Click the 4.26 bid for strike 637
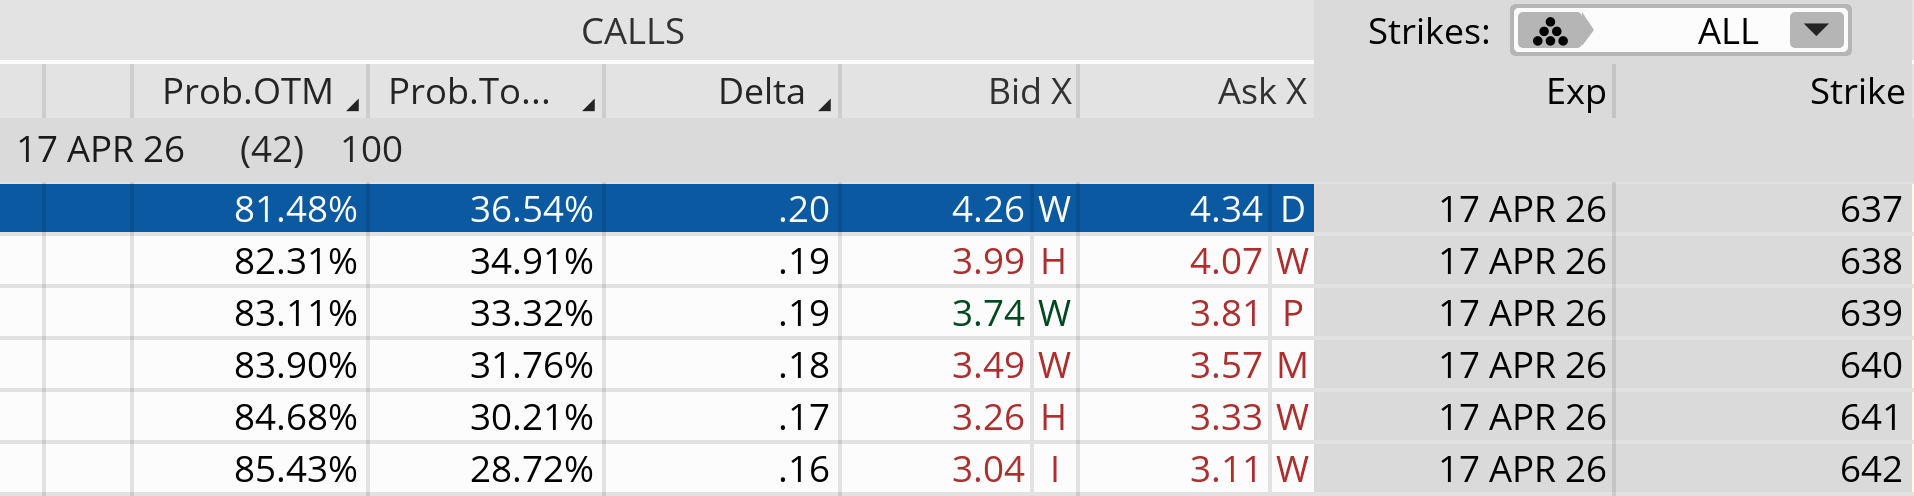This screenshot has width=1914, height=496. click(988, 209)
